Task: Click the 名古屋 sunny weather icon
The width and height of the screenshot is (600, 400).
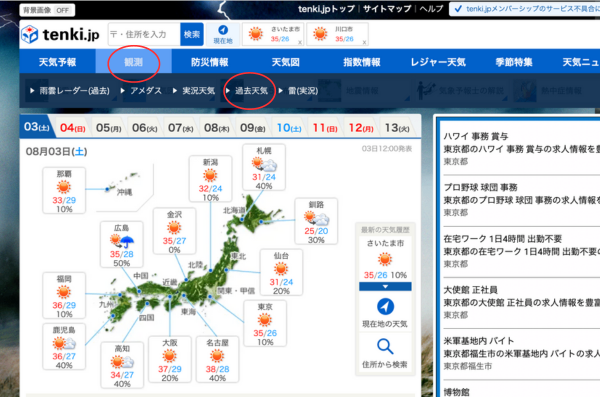Action: click(217, 356)
